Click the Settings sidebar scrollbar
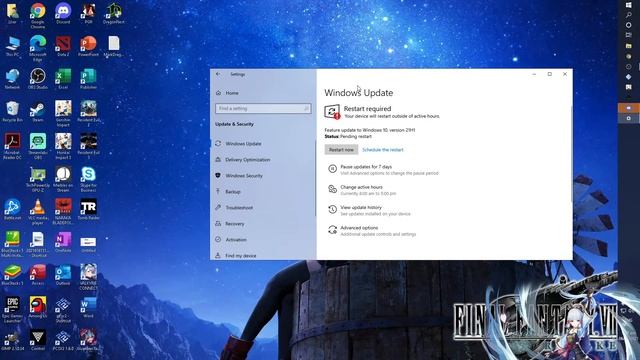Viewport: 640px width, 360px height. tap(315, 178)
